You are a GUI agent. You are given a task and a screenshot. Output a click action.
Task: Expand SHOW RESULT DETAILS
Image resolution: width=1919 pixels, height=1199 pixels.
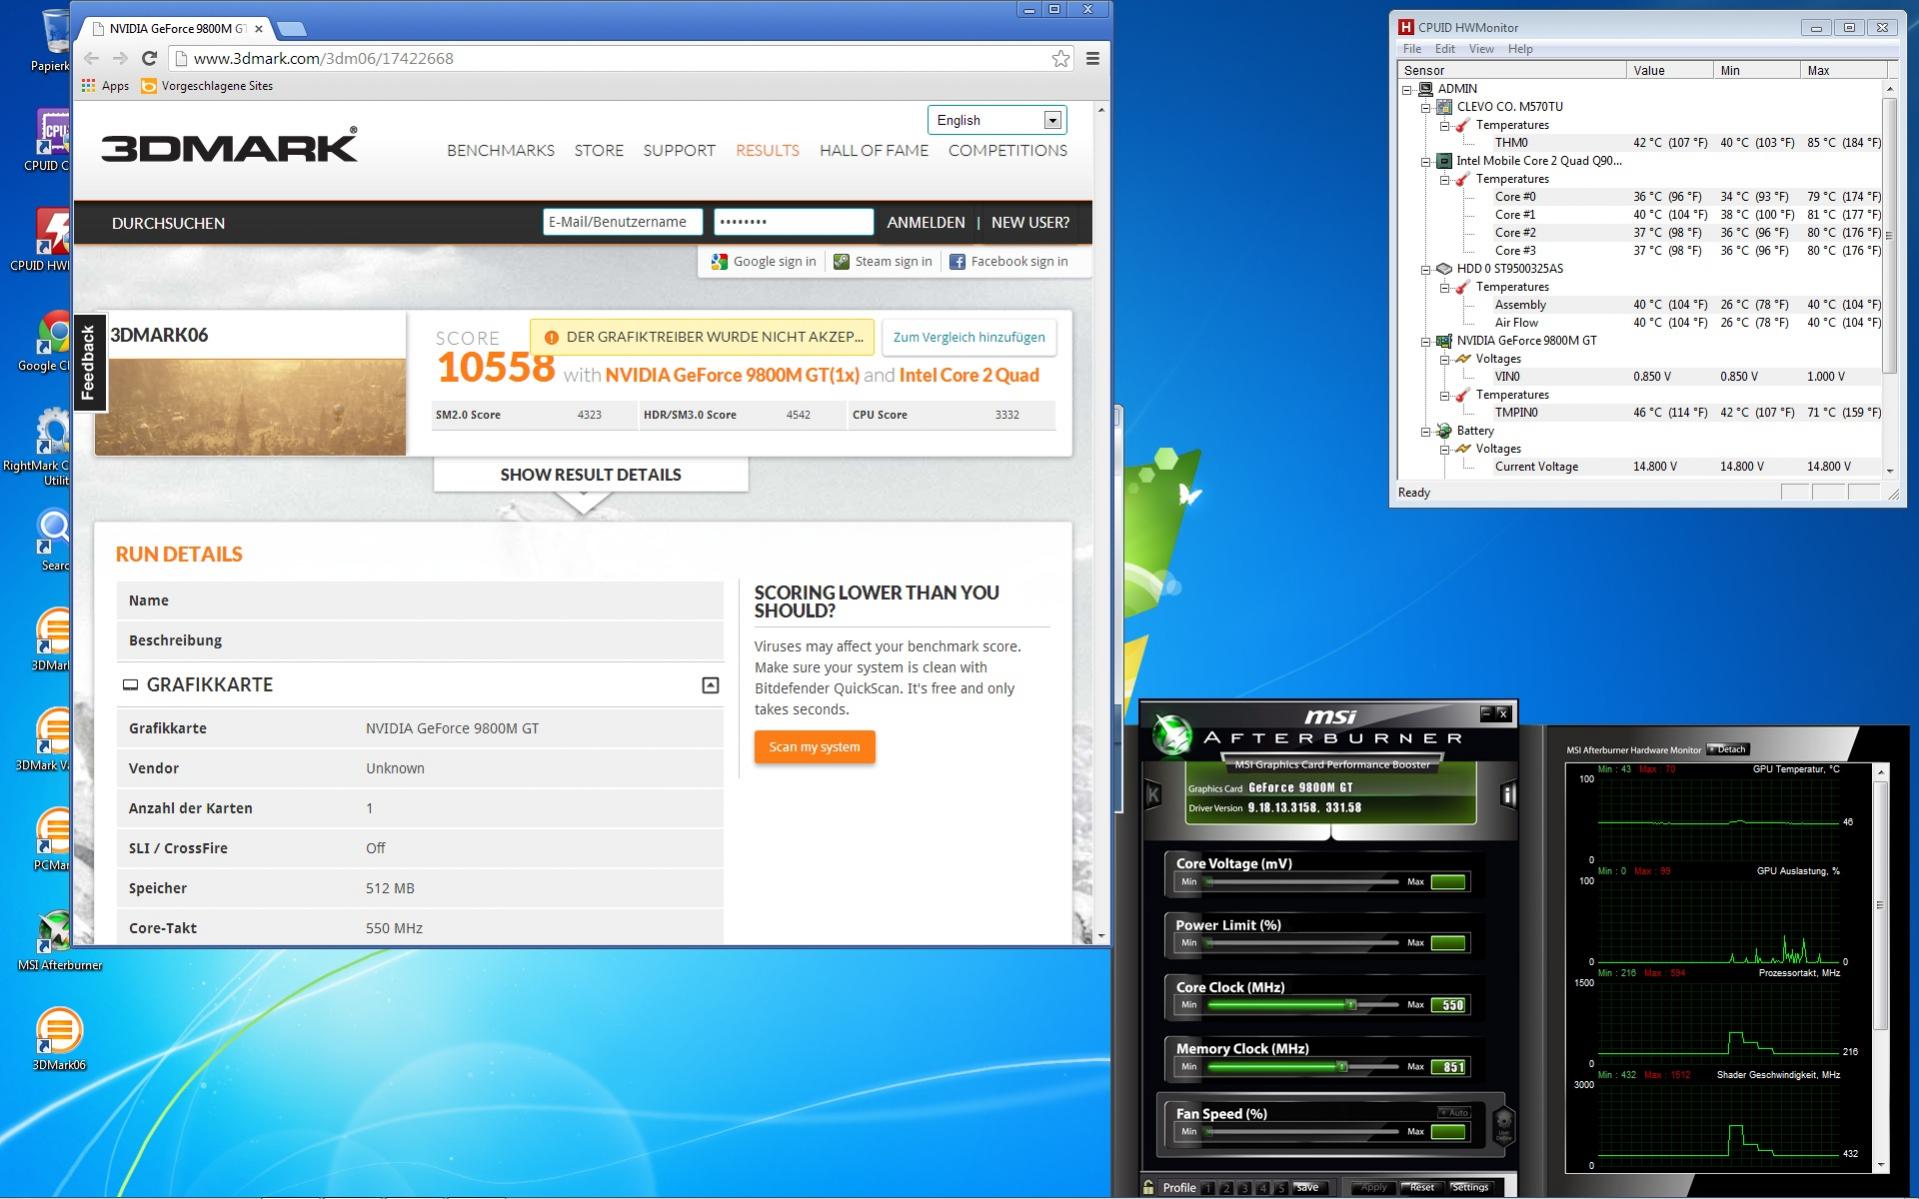(x=590, y=475)
